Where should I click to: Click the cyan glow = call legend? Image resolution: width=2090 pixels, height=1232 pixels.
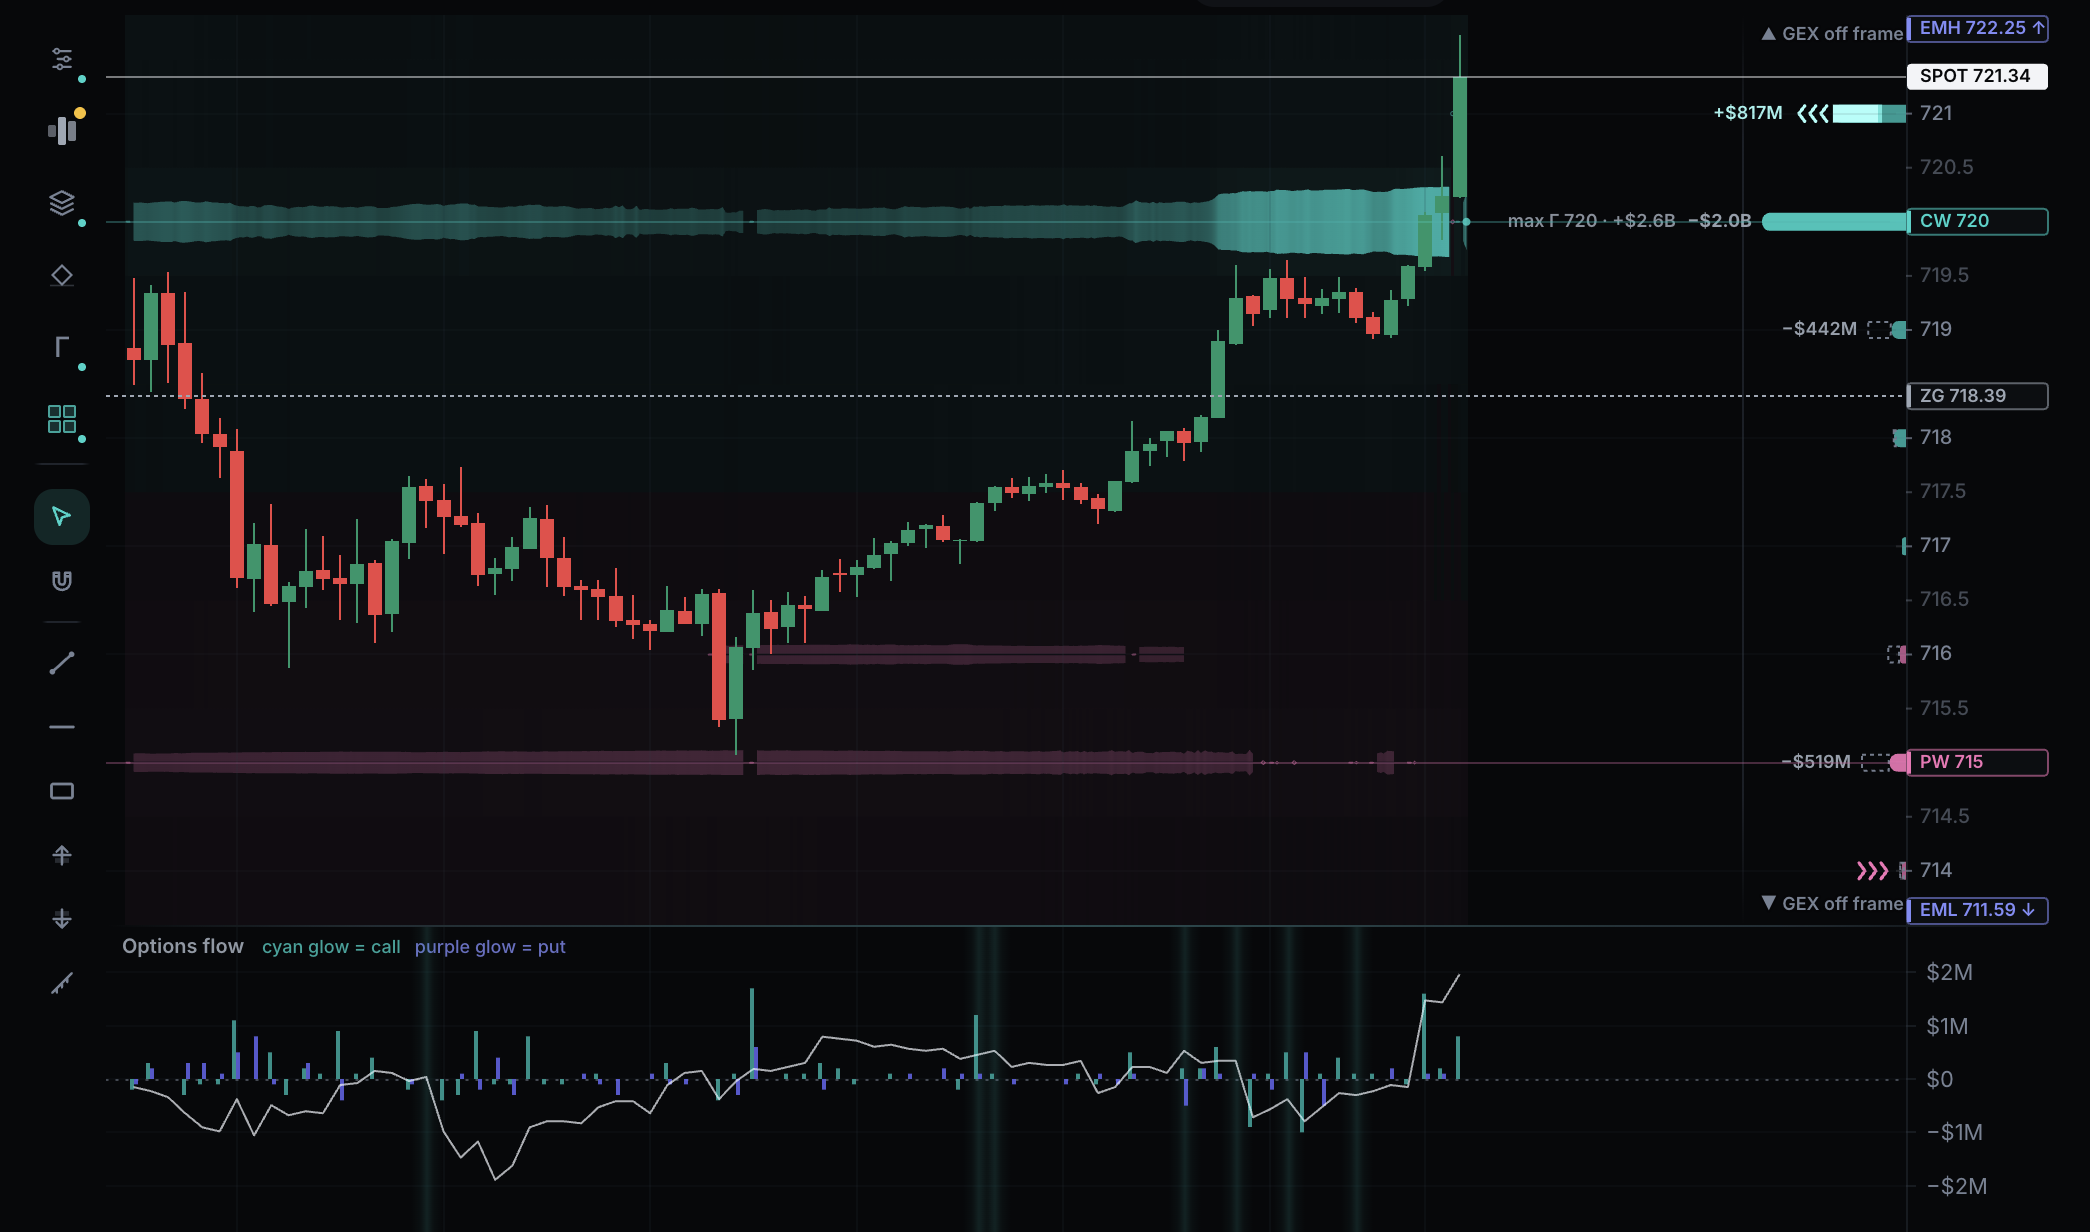(x=331, y=947)
